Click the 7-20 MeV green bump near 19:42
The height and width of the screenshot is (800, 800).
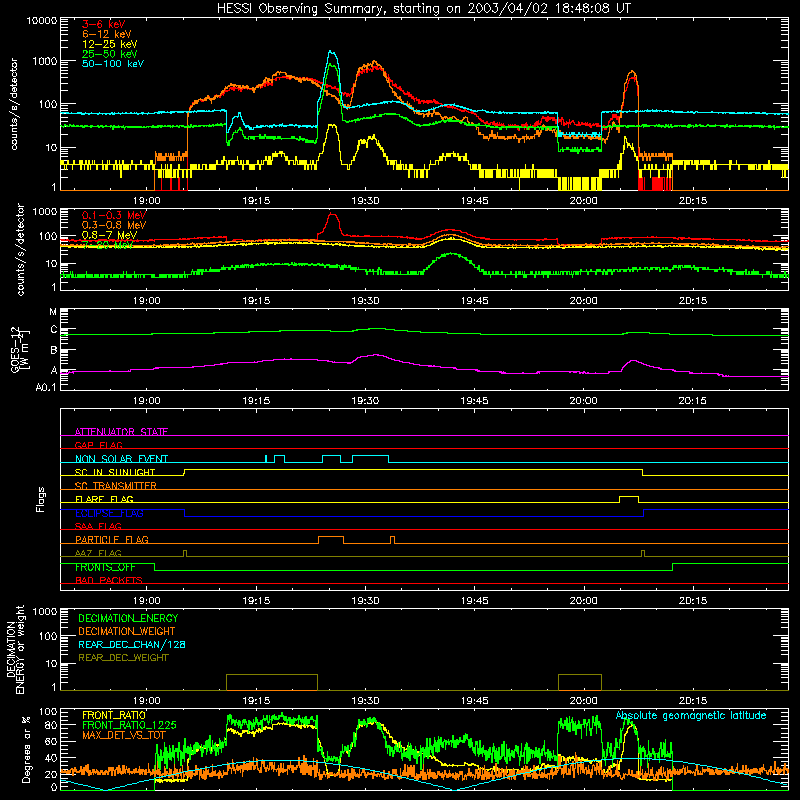451,255
